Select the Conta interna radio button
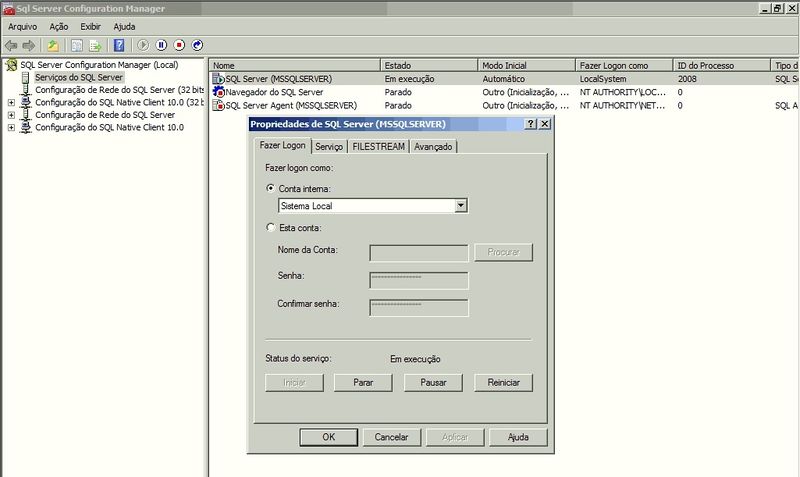 (x=270, y=188)
